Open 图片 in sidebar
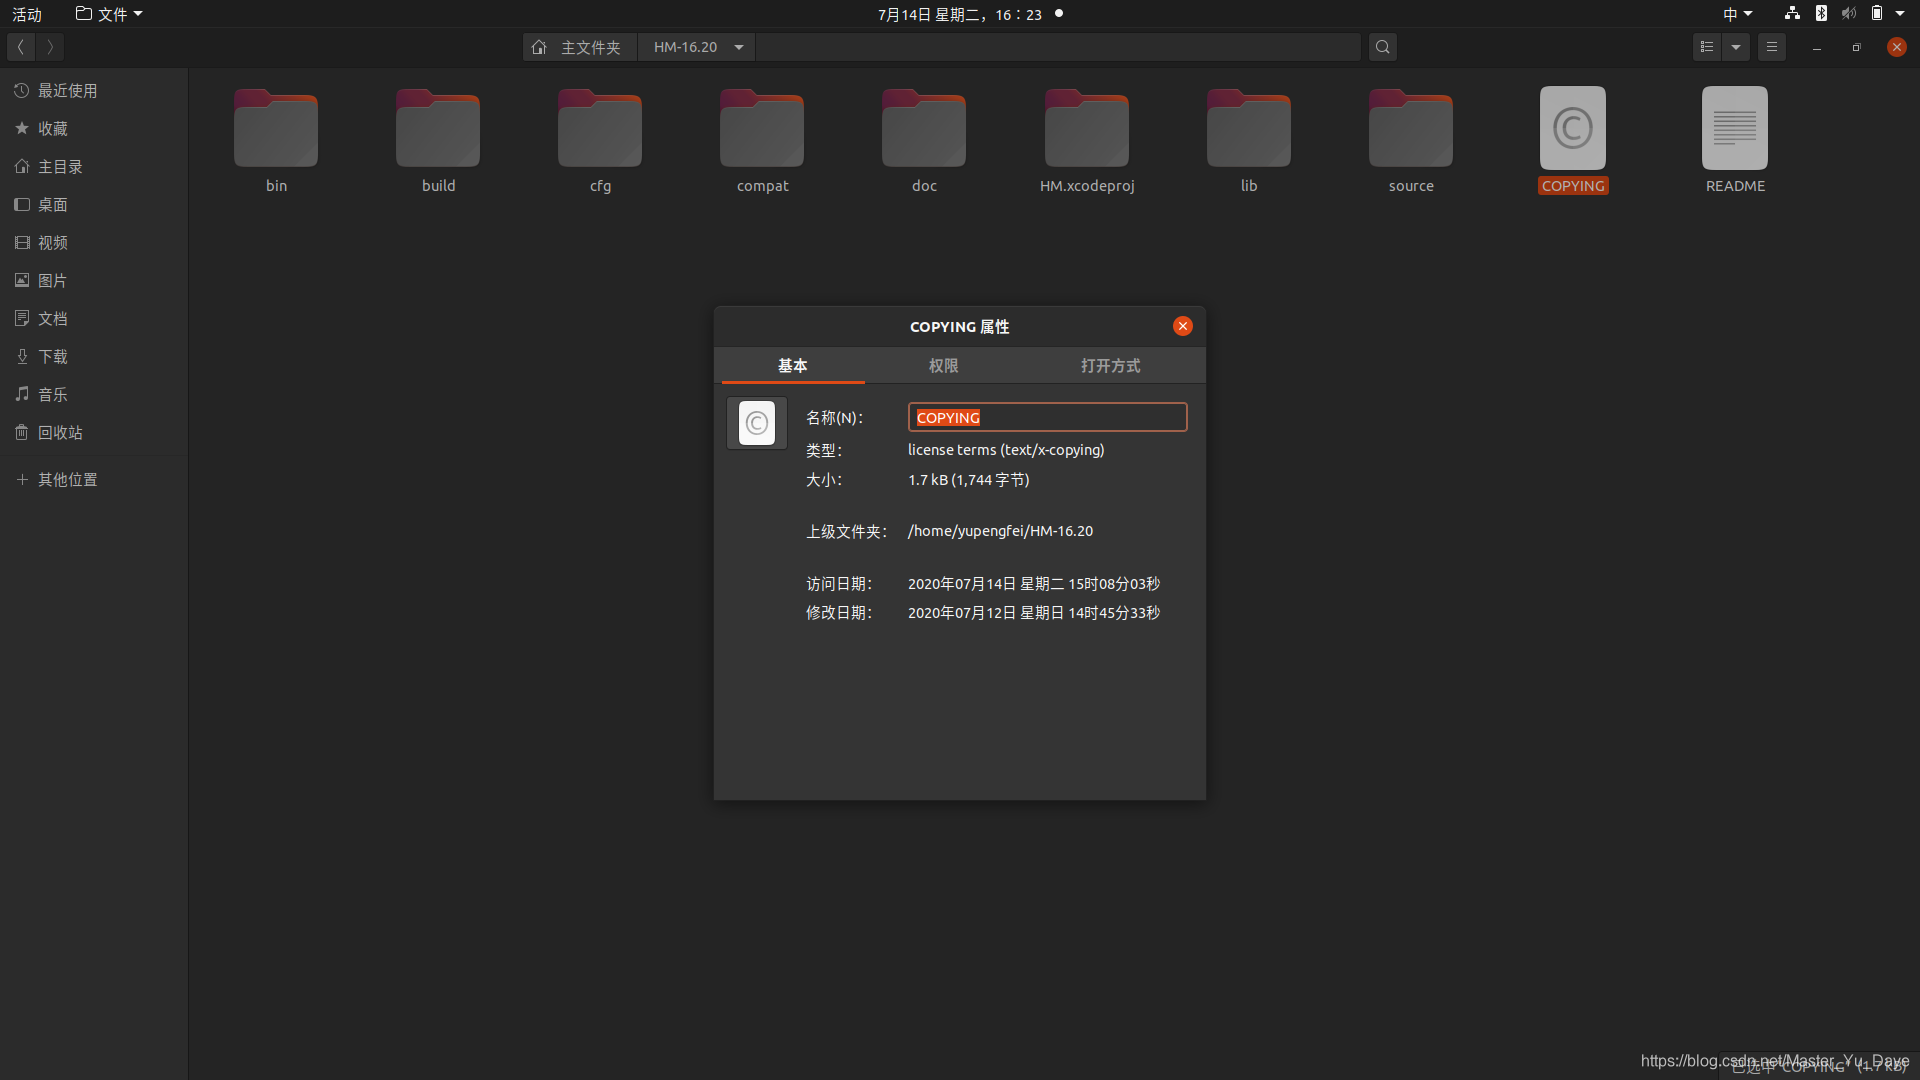 94,281
